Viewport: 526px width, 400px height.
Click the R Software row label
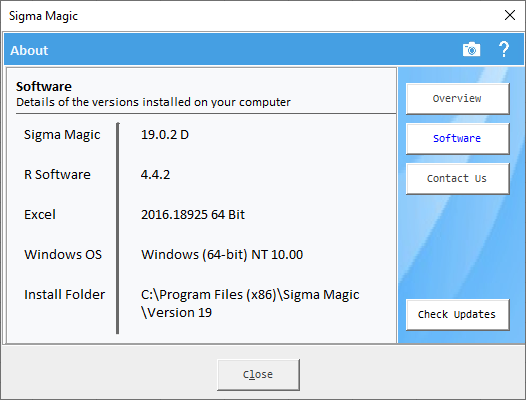click(x=57, y=174)
